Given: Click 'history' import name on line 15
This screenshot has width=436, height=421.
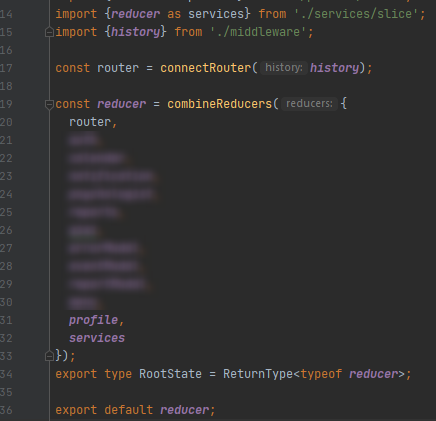Looking at the screenshot, I should click(x=135, y=32).
